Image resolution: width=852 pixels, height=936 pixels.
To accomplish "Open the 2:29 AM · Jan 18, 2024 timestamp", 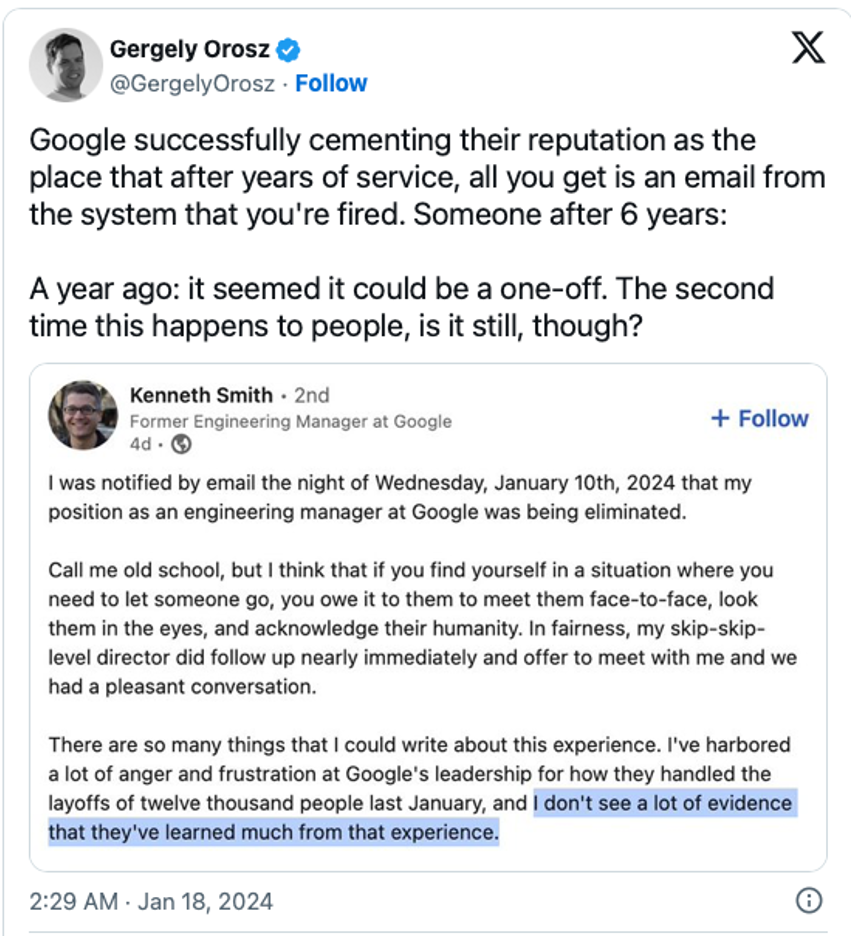I will 150,901.
